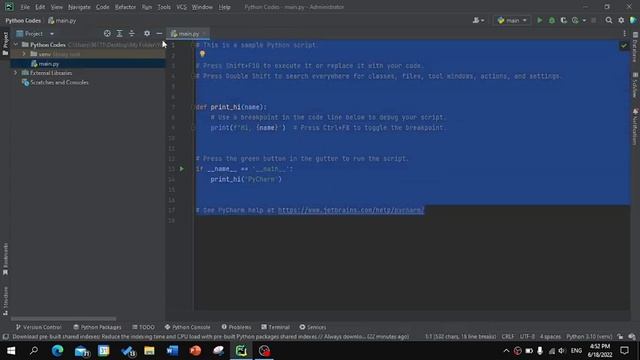Open Microsoft Edge from the taskbar
640x360 pixels.
[57, 351]
